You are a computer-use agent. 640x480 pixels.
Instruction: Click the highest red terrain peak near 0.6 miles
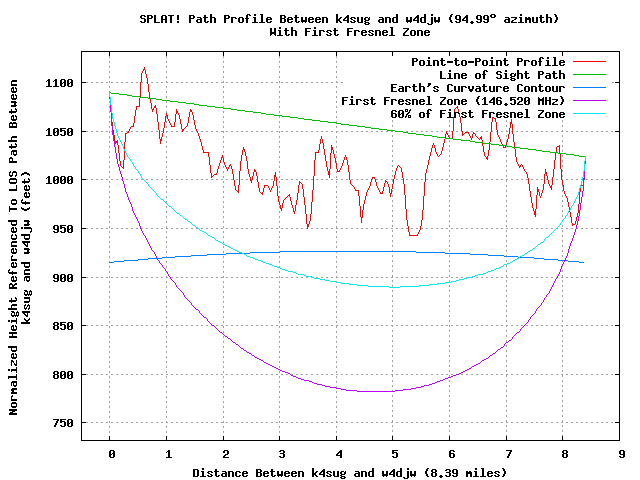point(144,68)
